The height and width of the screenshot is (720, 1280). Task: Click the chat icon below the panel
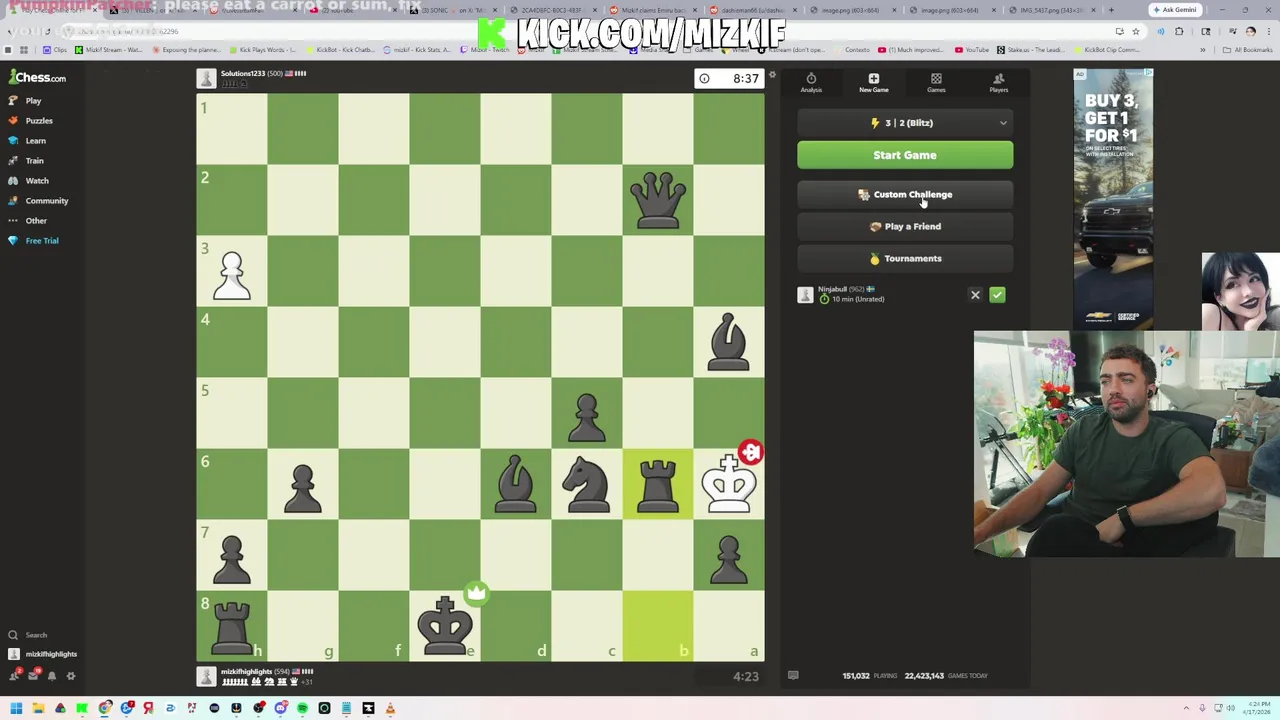793,676
